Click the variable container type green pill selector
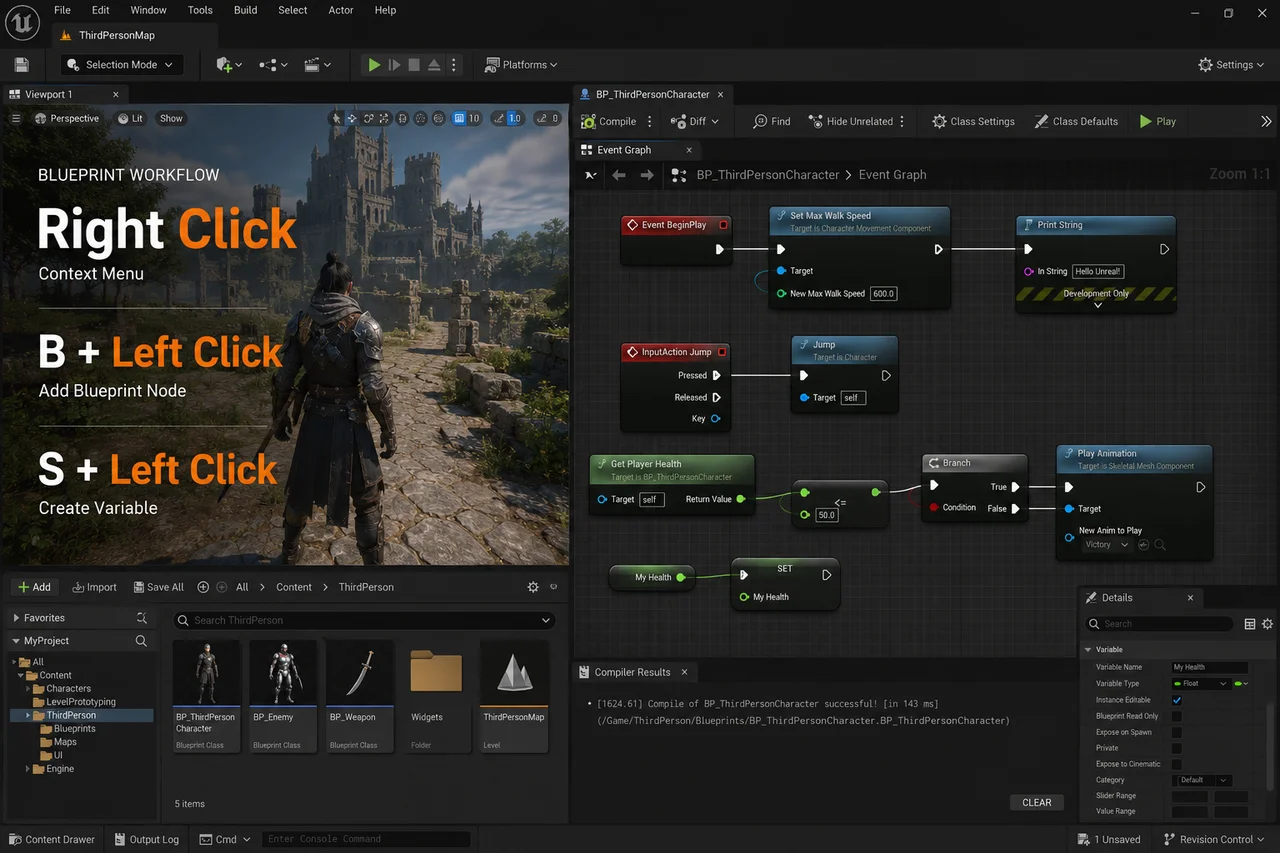Screen dimensions: 1280x853 pyautogui.click(x=1243, y=684)
